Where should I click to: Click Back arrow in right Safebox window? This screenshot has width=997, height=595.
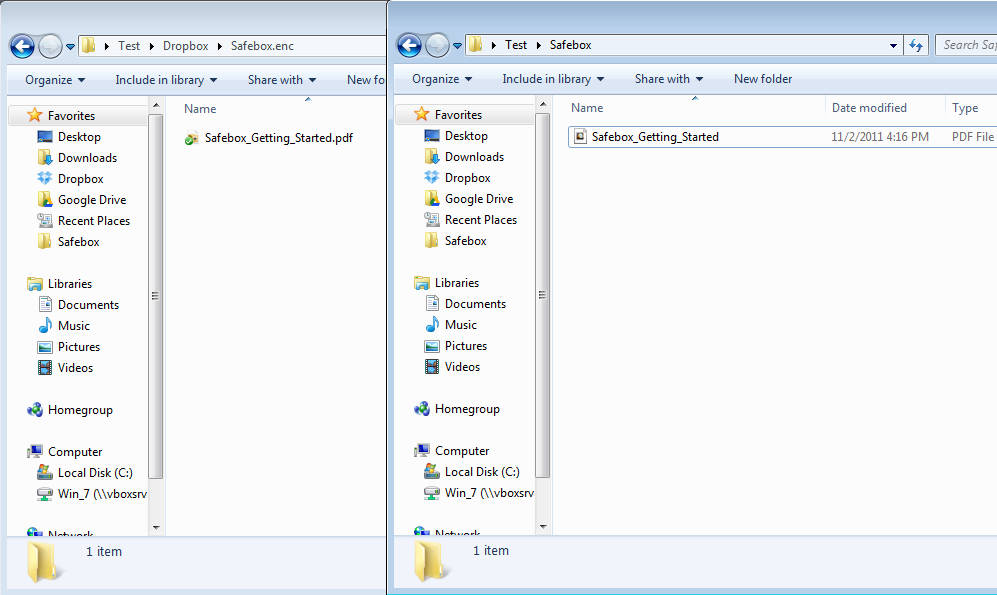pos(409,45)
